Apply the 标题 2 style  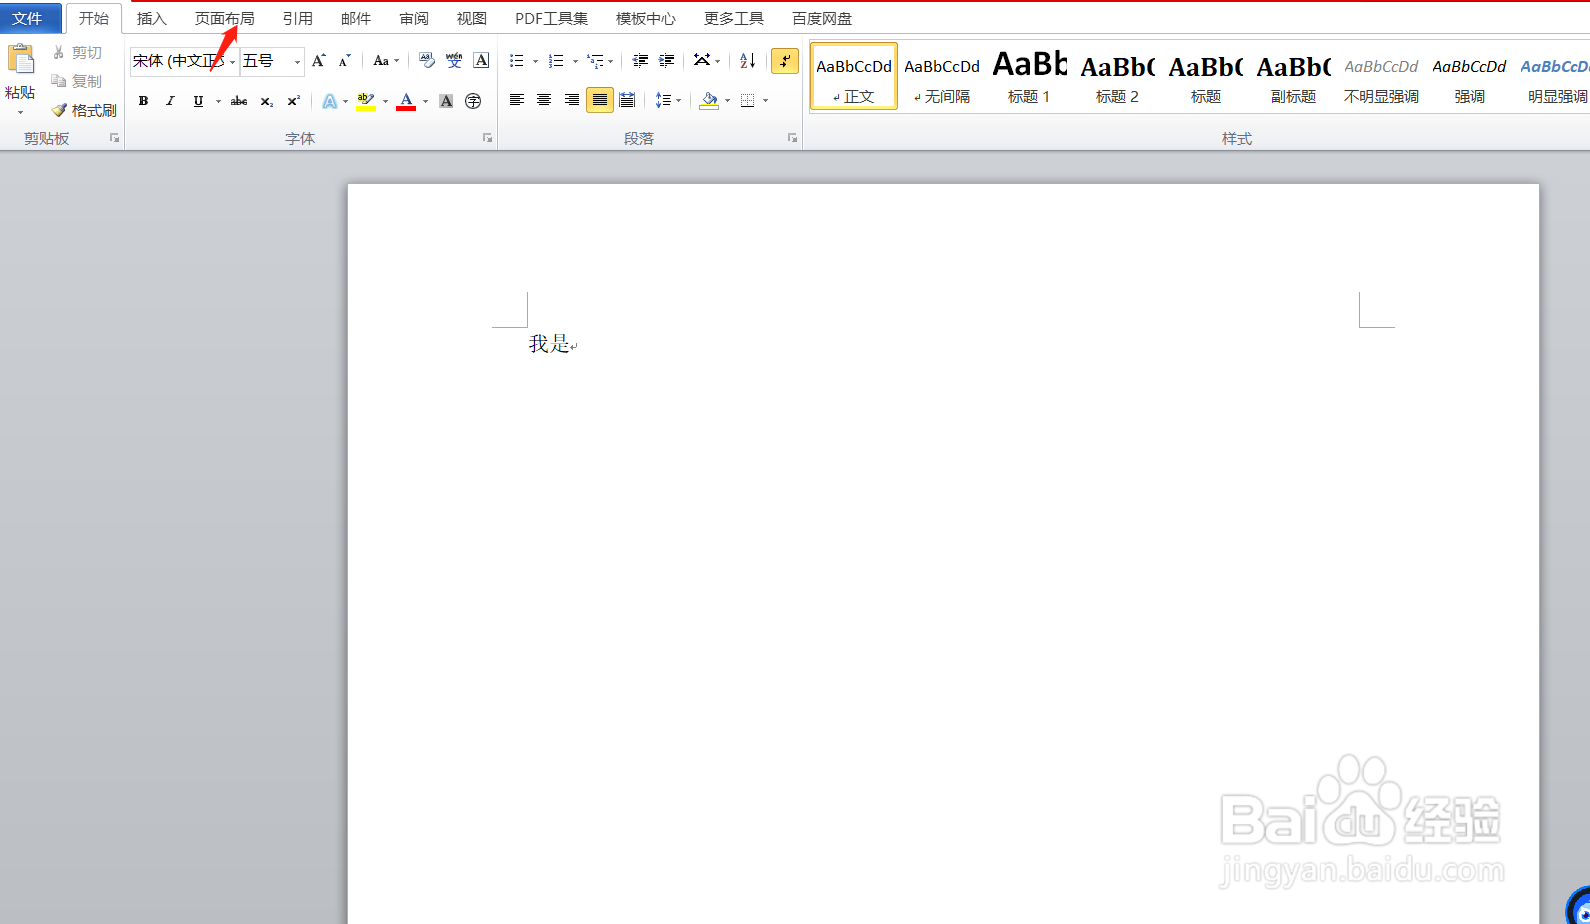point(1117,76)
